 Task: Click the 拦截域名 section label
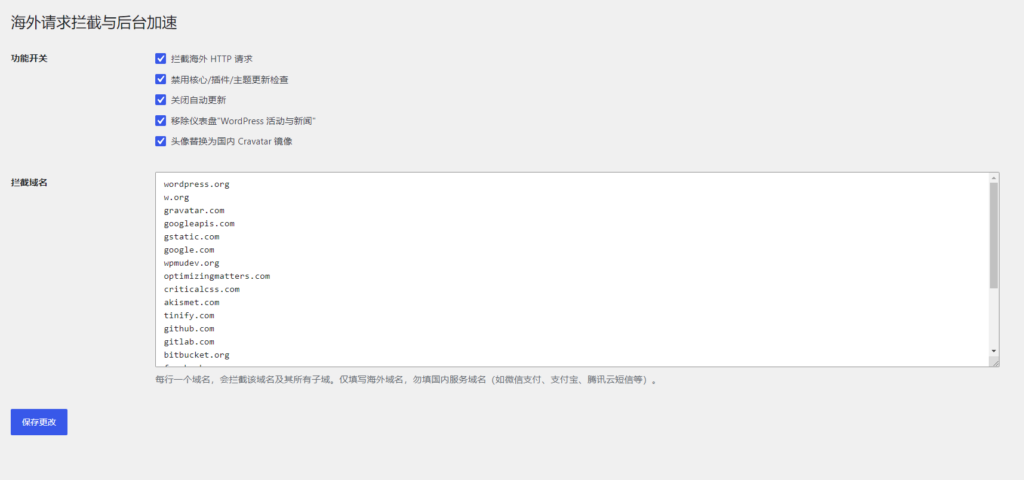[x=29, y=183]
